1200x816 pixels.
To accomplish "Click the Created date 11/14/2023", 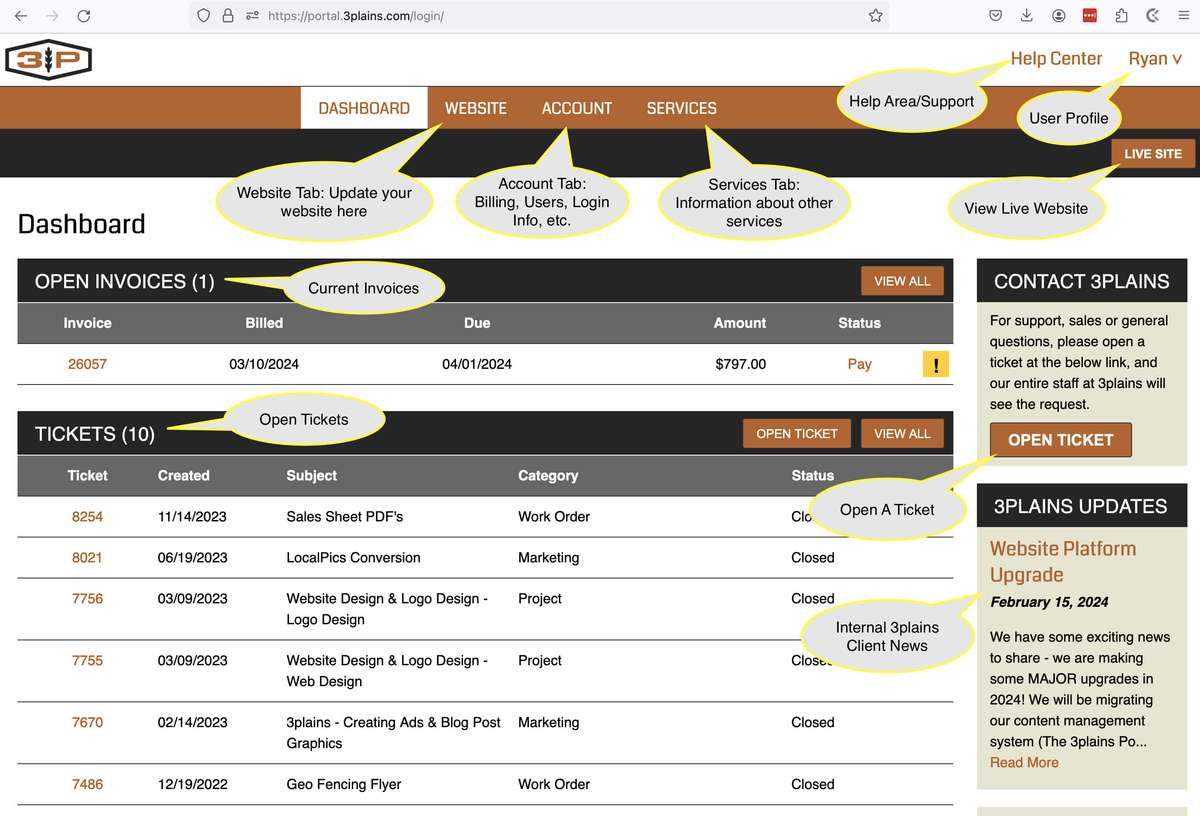I will tap(192, 517).
